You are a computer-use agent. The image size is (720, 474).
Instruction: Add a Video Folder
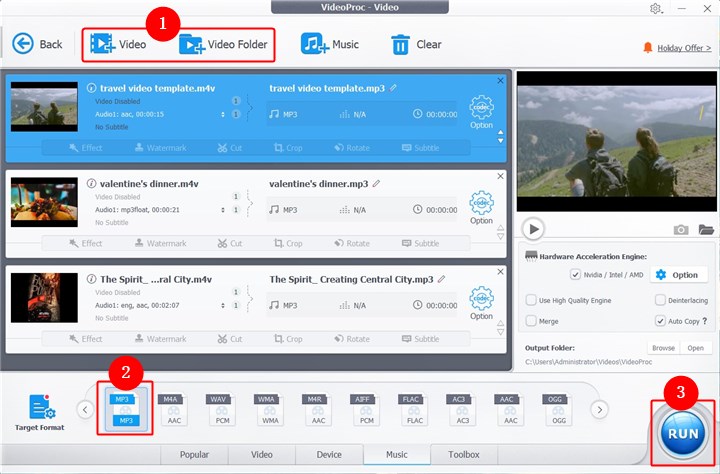pos(223,44)
